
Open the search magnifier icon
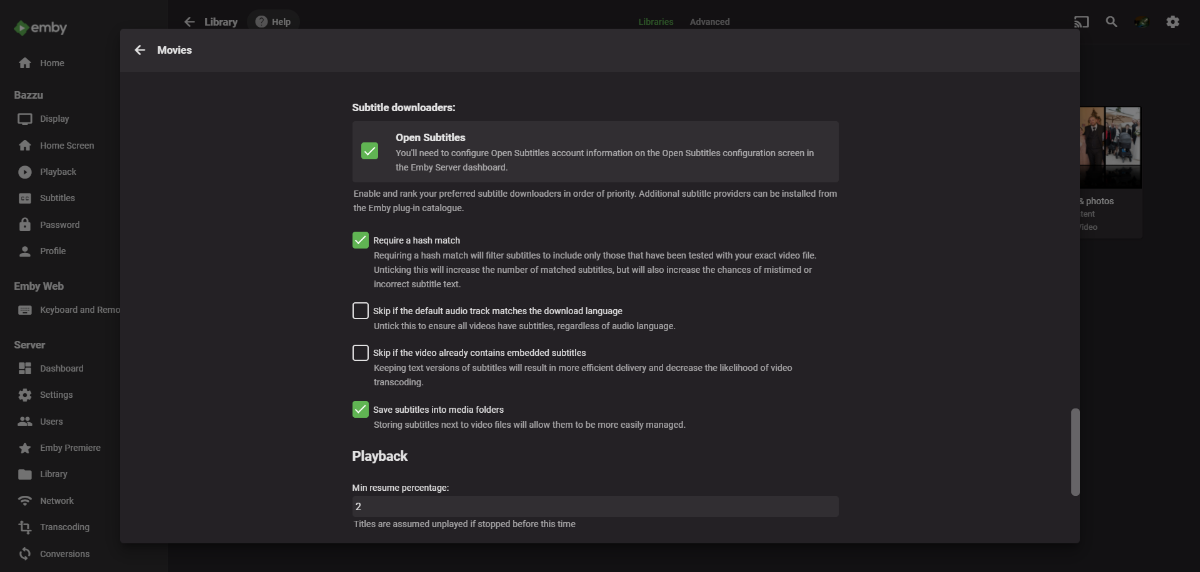pos(1111,22)
